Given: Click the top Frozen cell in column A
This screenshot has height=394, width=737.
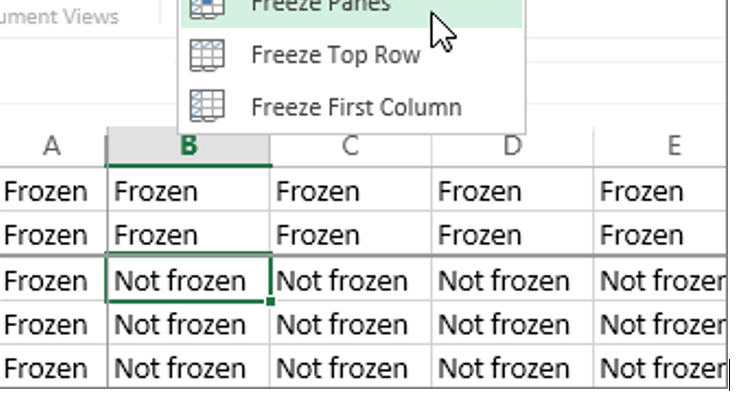Looking at the screenshot, I should pyautogui.click(x=53, y=190).
